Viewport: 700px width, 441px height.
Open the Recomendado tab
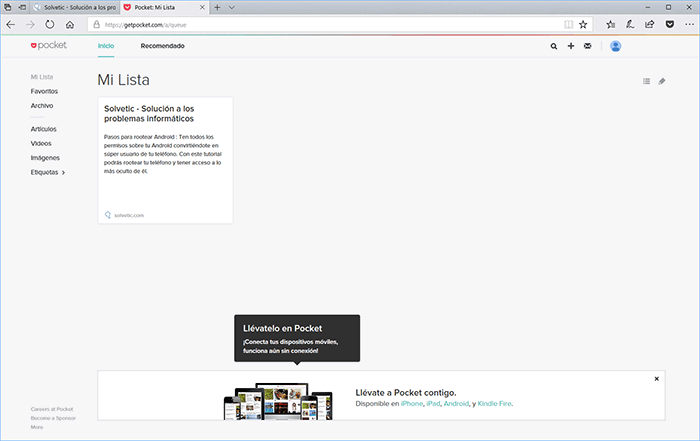pos(162,46)
